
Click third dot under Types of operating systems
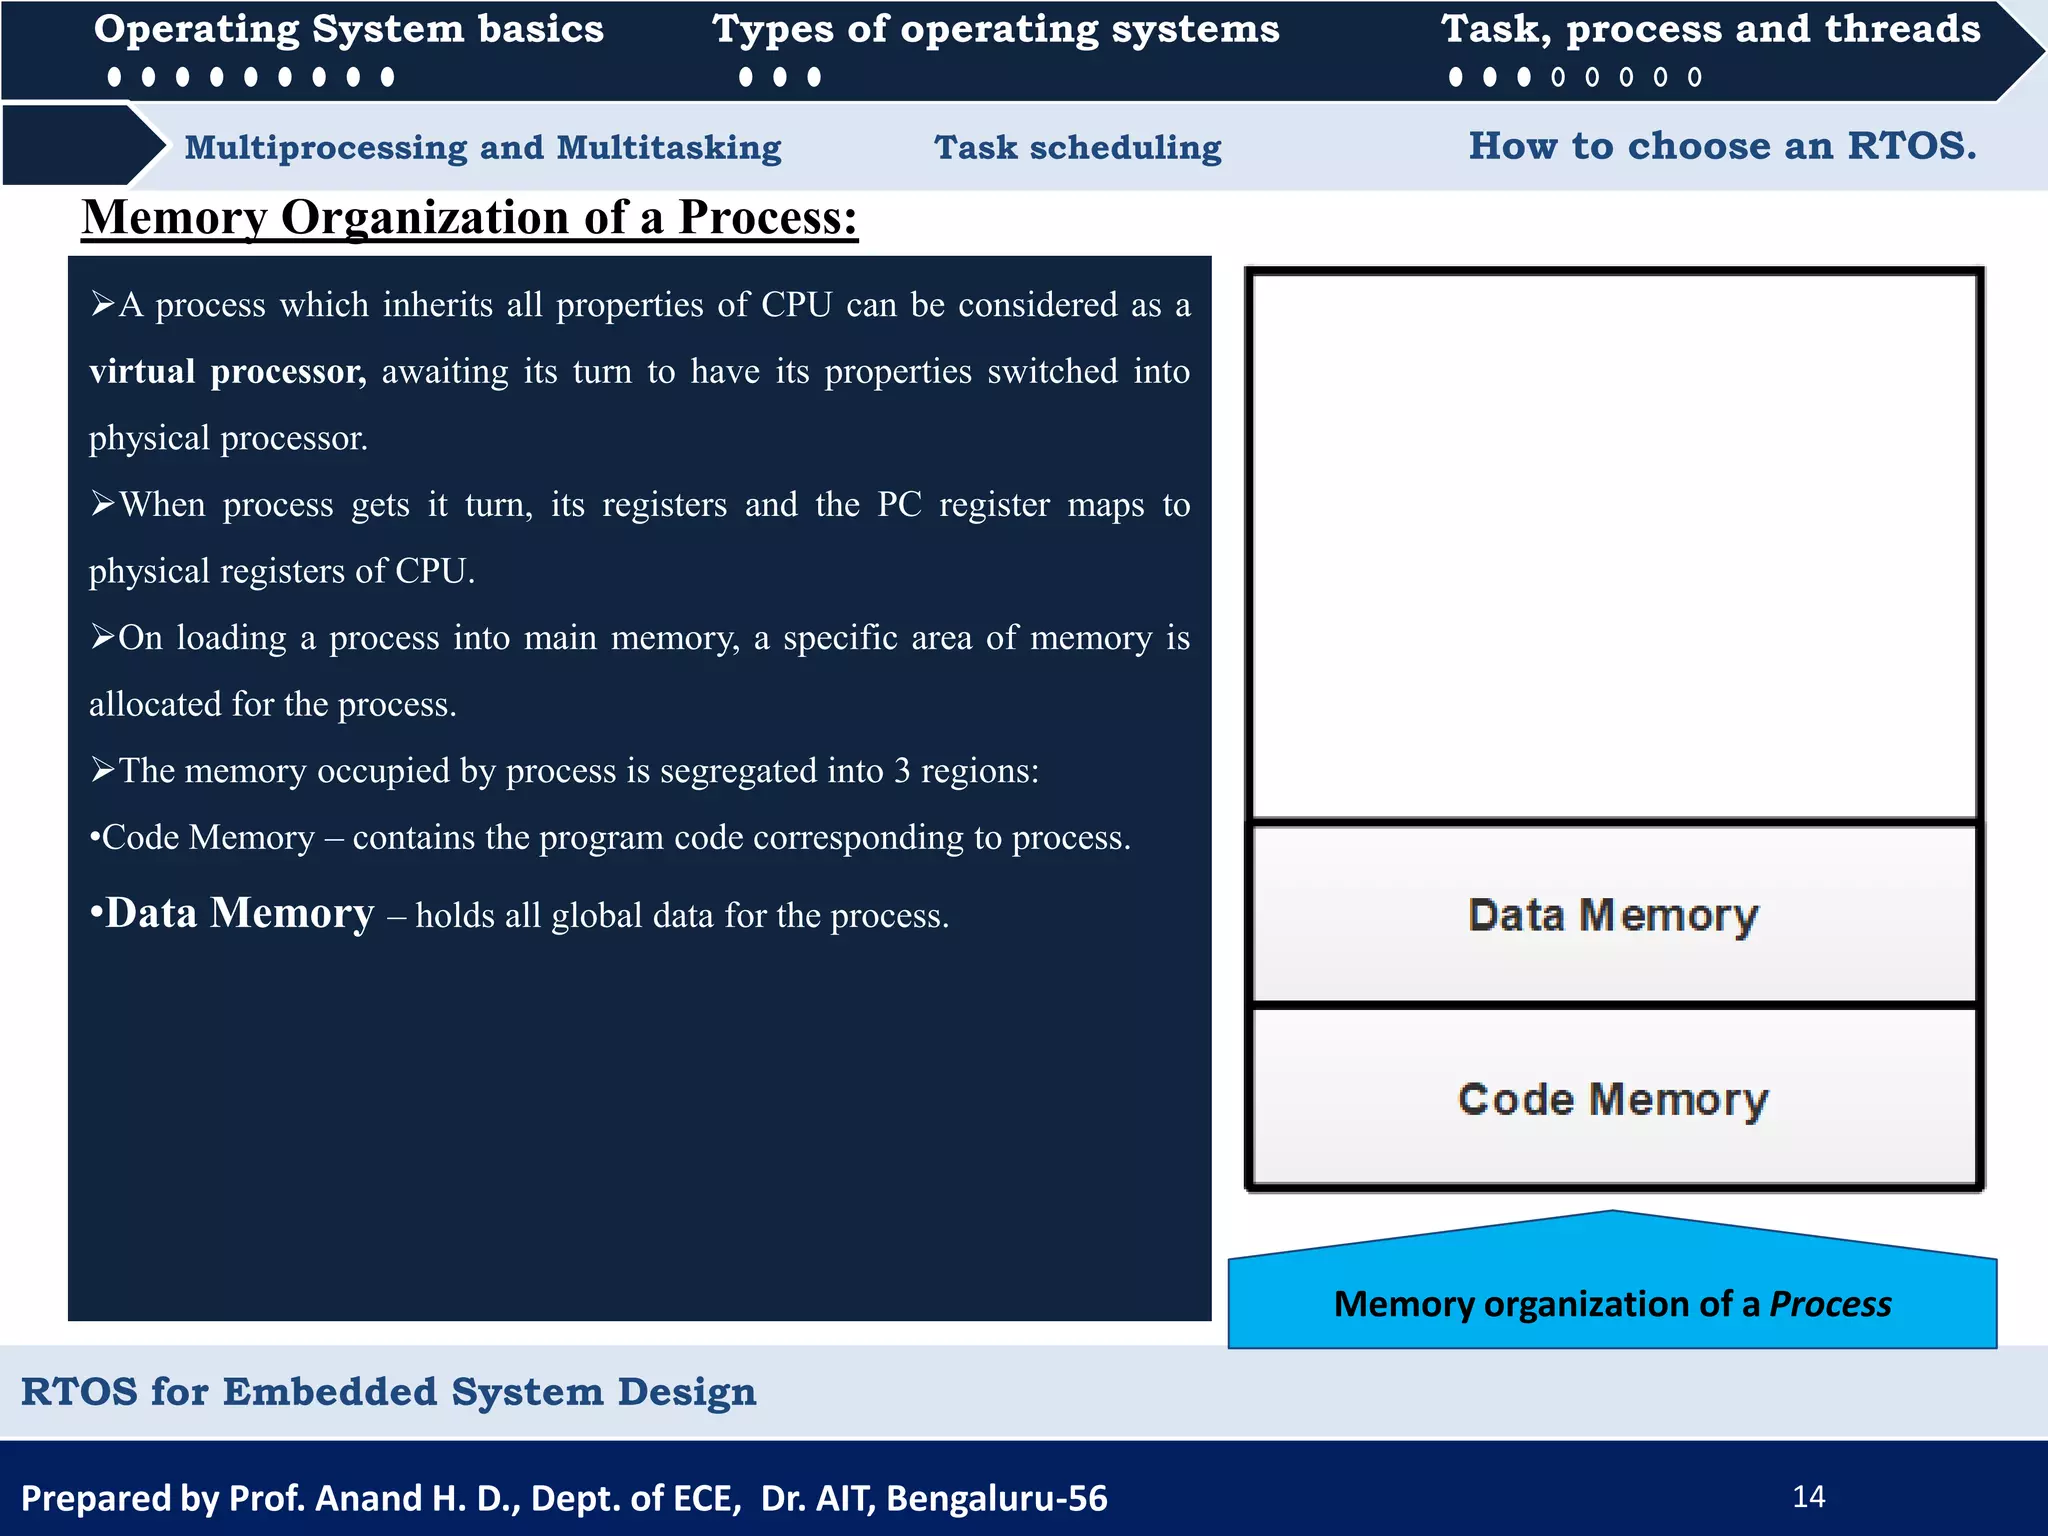(814, 77)
